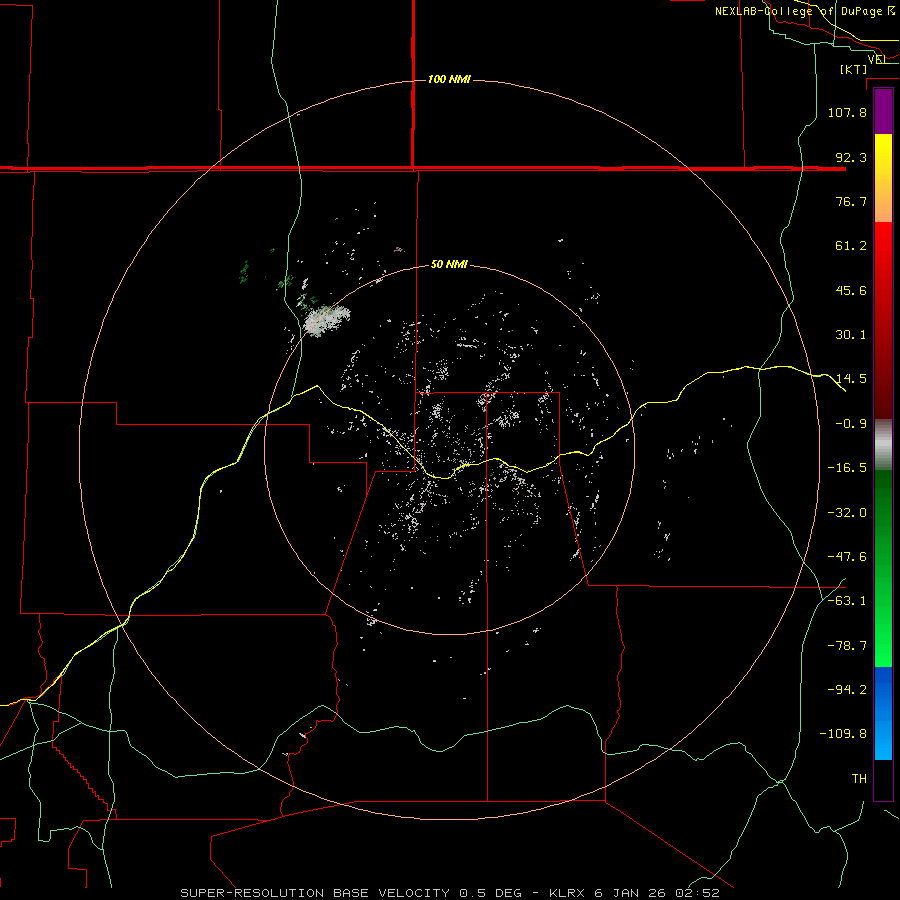The height and width of the screenshot is (900, 900).
Task: Select the 30.1 scale value
Action: pos(851,335)
